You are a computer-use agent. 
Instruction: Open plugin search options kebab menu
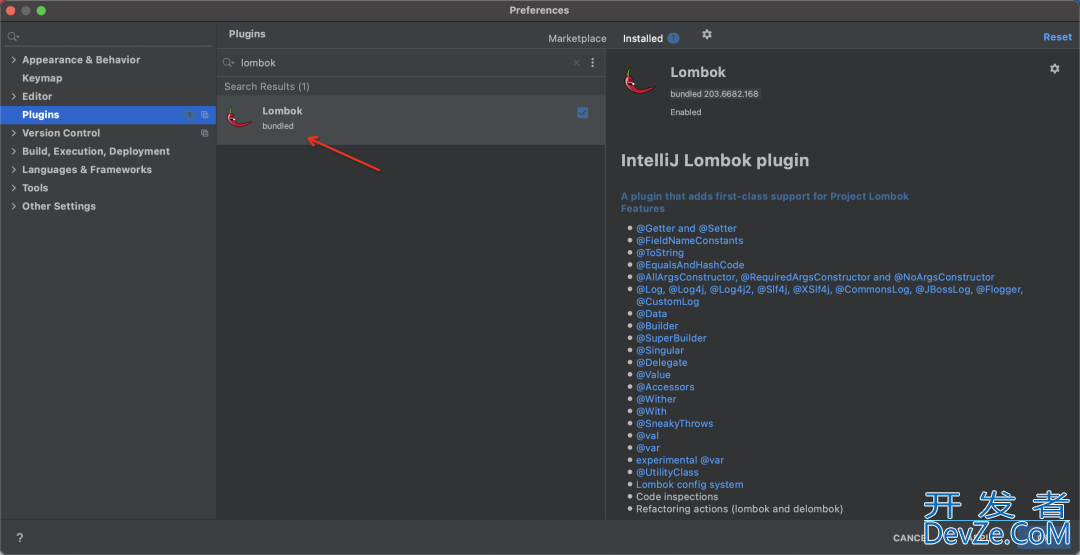tap(592, 63)
